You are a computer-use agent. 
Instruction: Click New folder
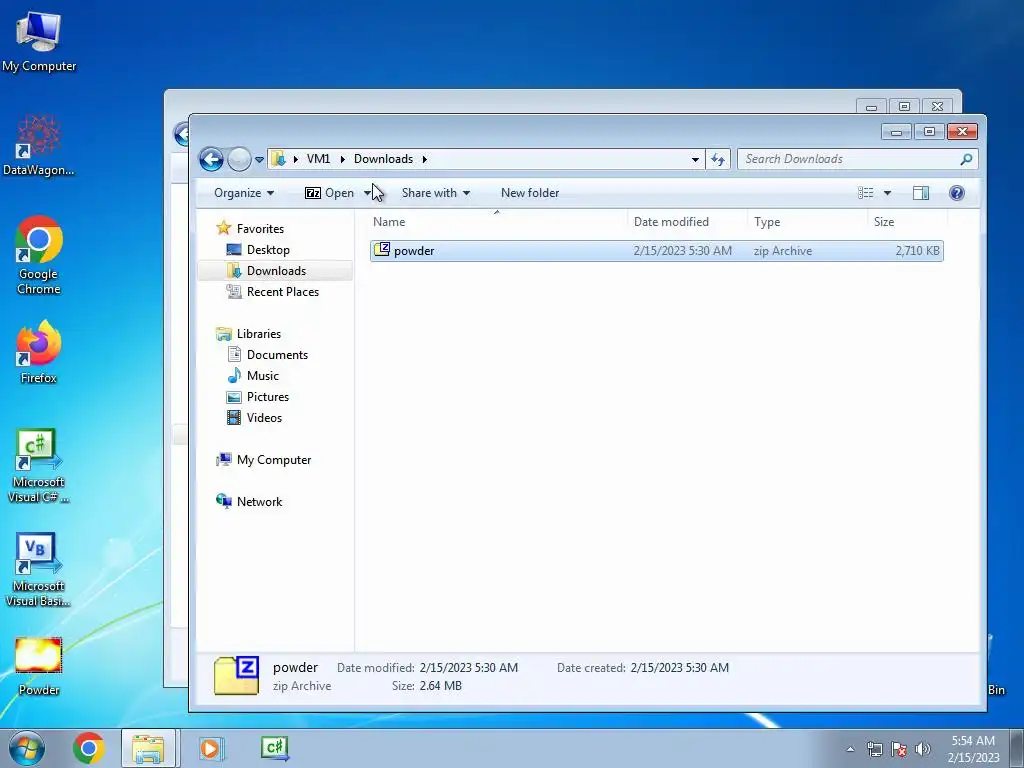530,193
